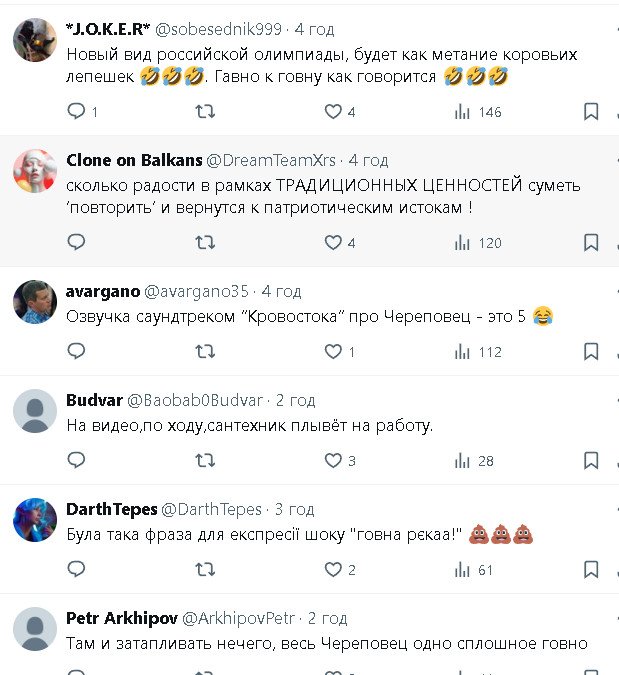Open the @Baobab0Budvar handle
This screenshot has width=619, height=675.
[194, 400]
